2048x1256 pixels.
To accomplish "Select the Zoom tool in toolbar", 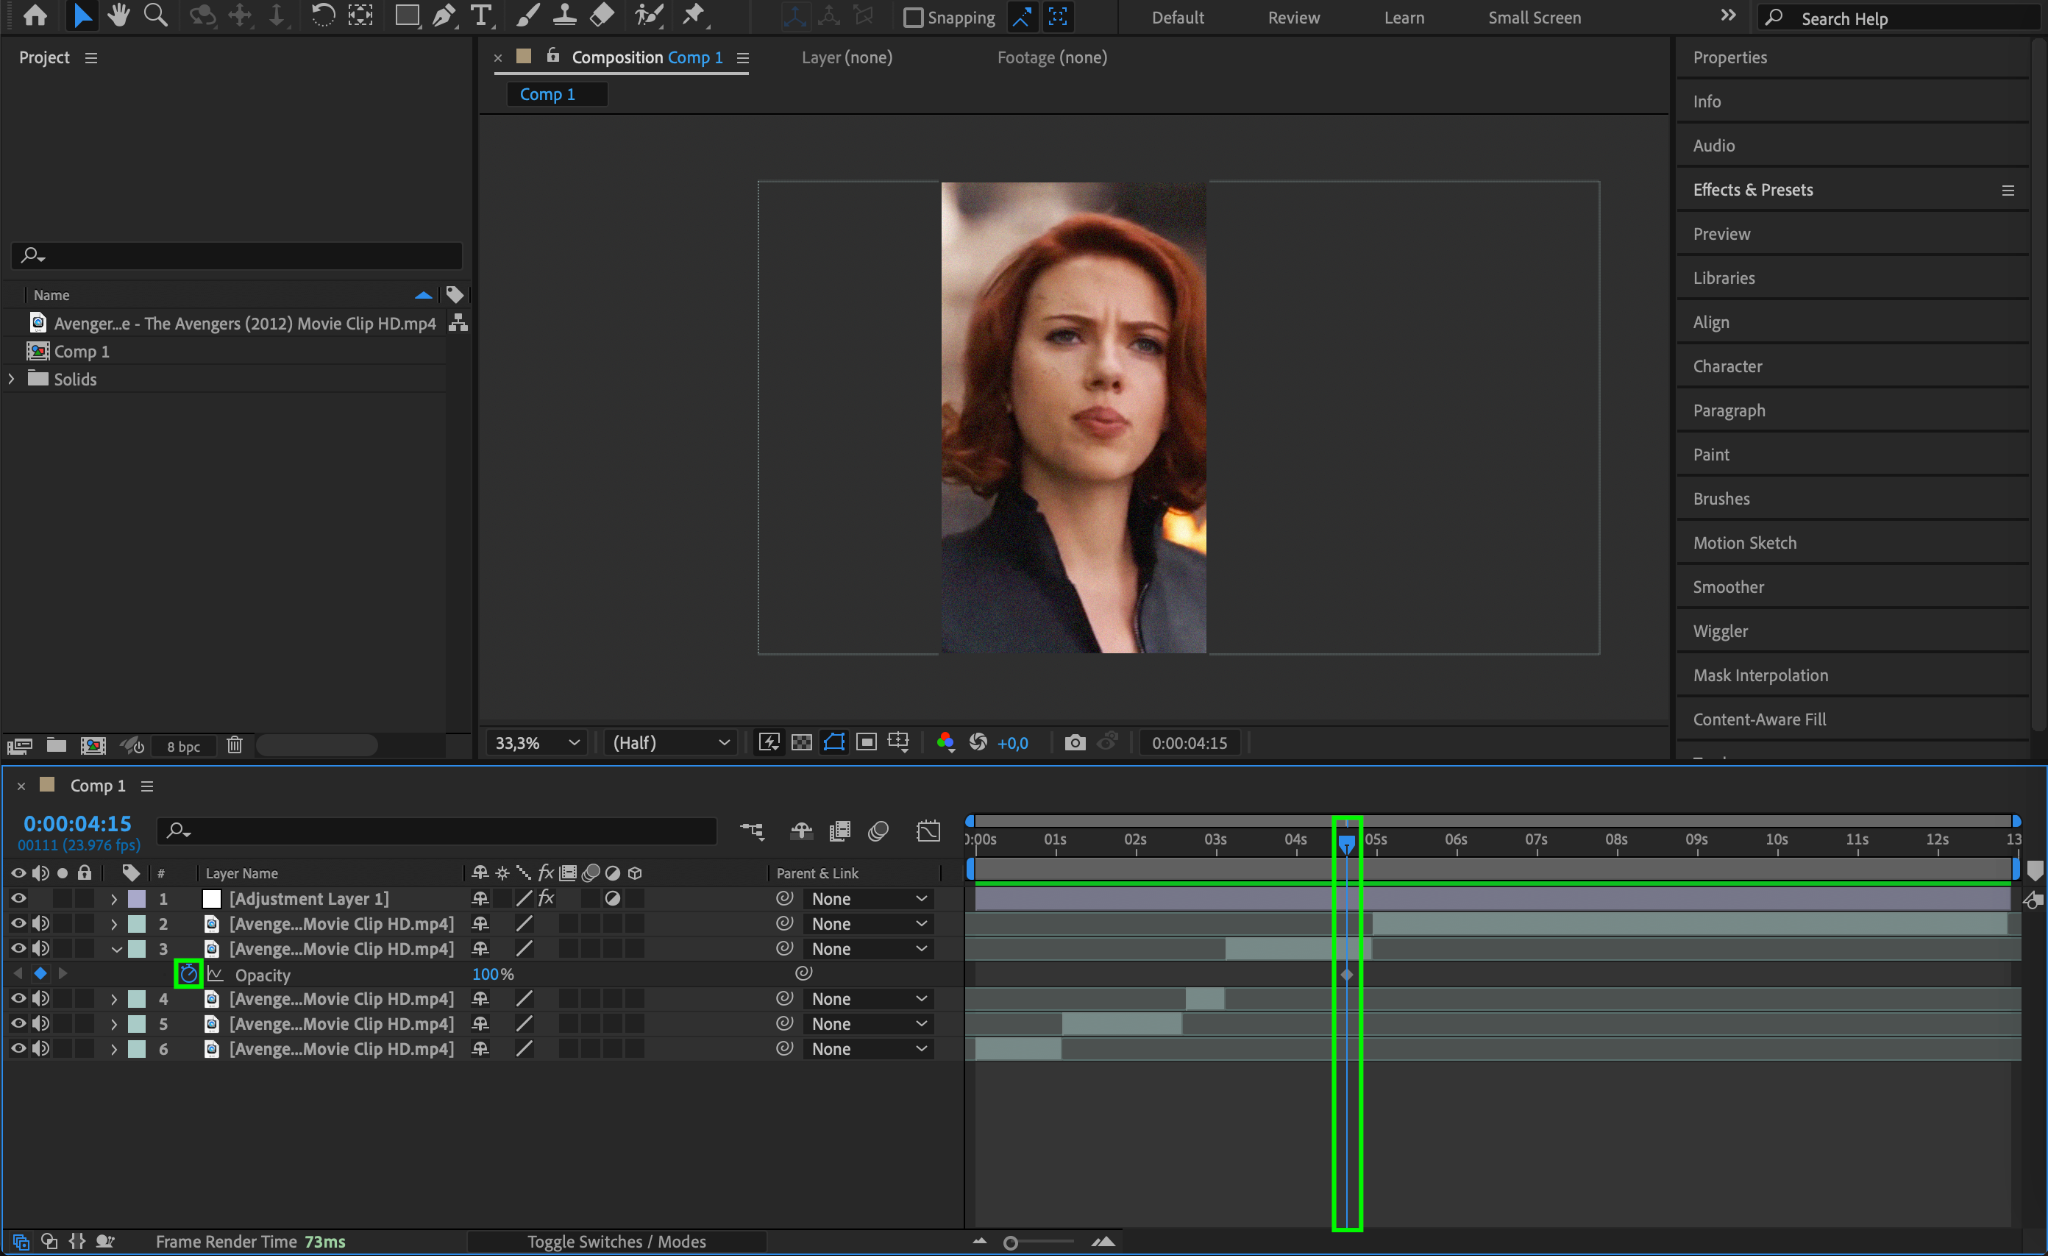I will pos(156,15).
